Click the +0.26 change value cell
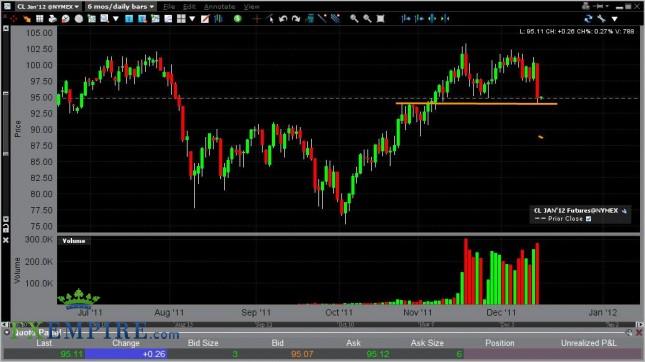This screenshot has width=645, height=362. (x=126, y=354)
